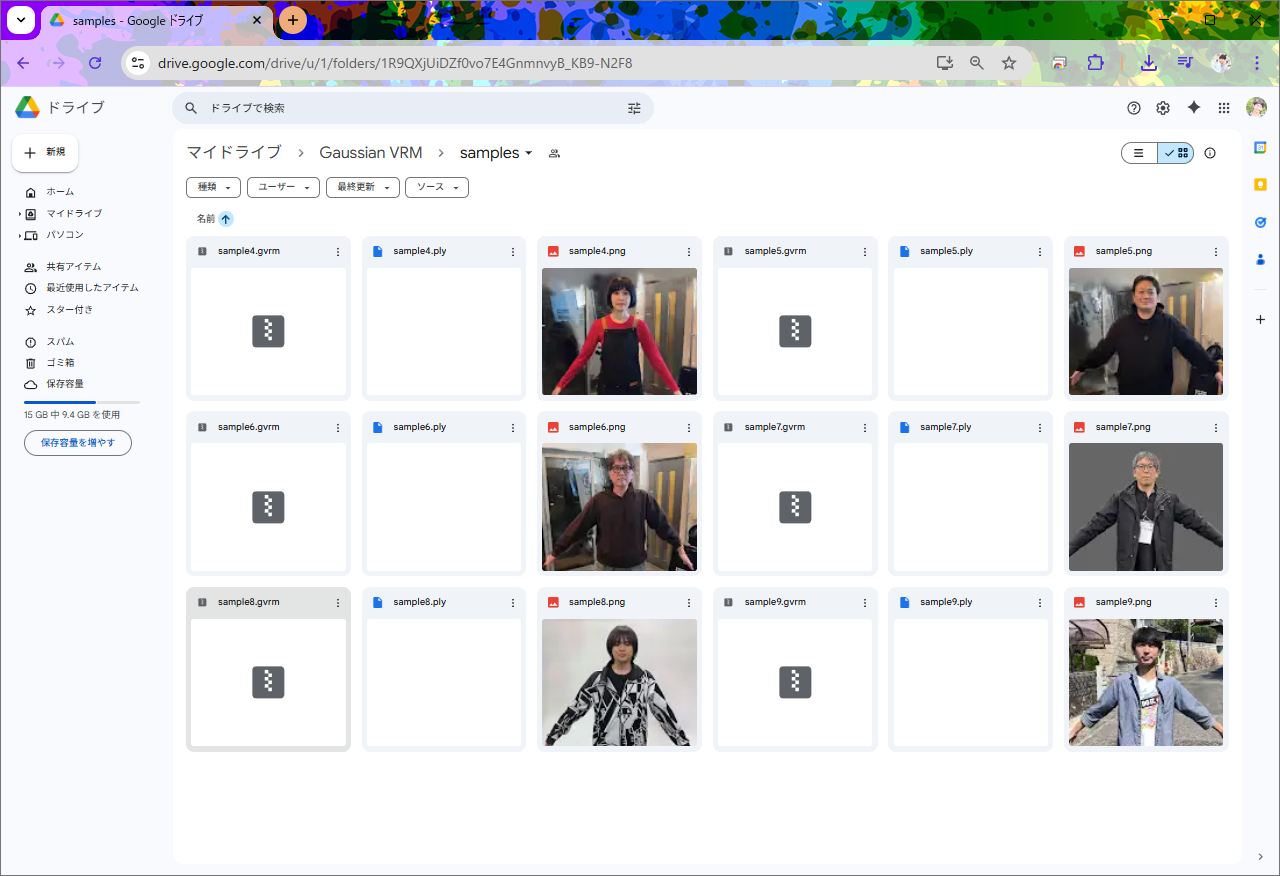
Task: Reload the page
Action: pos(95,63)
